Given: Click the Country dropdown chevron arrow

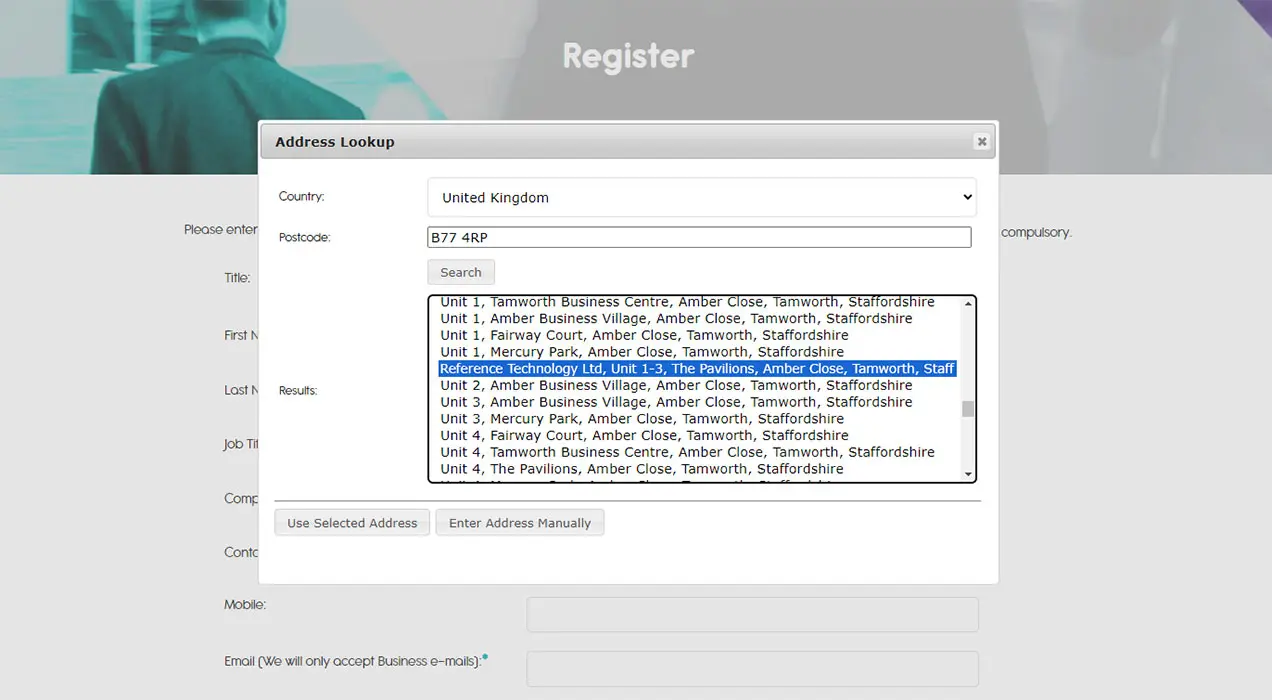Looking at the screenshot, I should click(966, 197).
